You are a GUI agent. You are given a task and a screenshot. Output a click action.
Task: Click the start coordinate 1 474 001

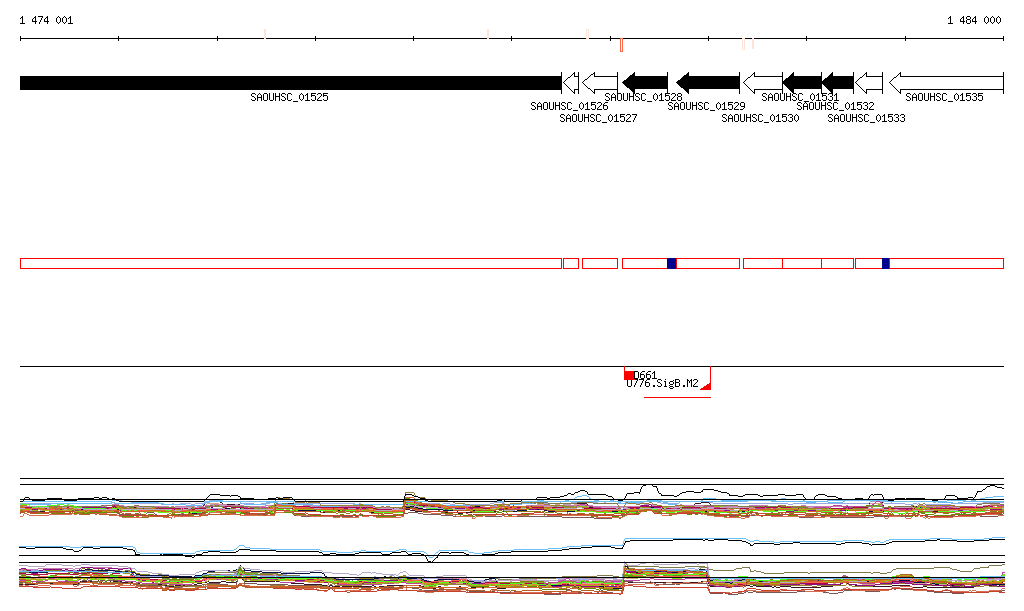(x=46, y=20)
